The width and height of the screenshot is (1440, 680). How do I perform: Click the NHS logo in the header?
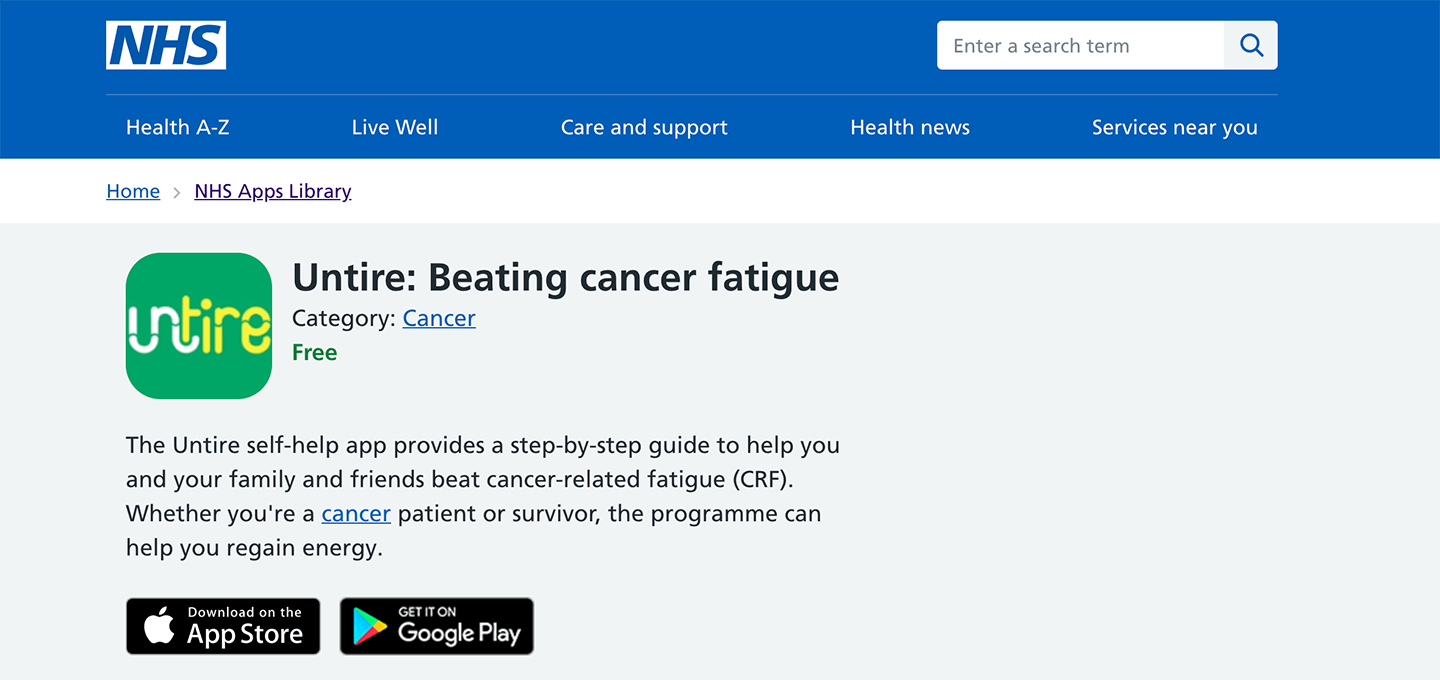(x=166, y=45)
